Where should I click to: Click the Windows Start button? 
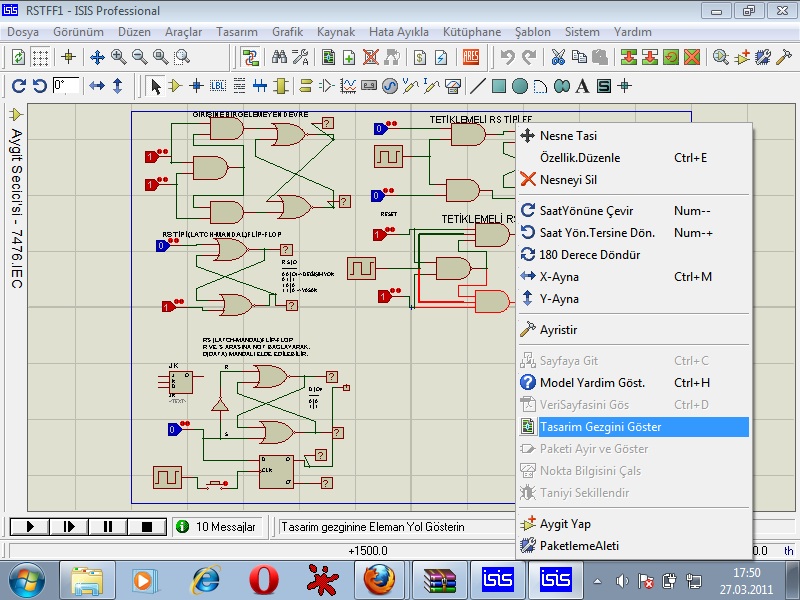(x=27, y=580)
